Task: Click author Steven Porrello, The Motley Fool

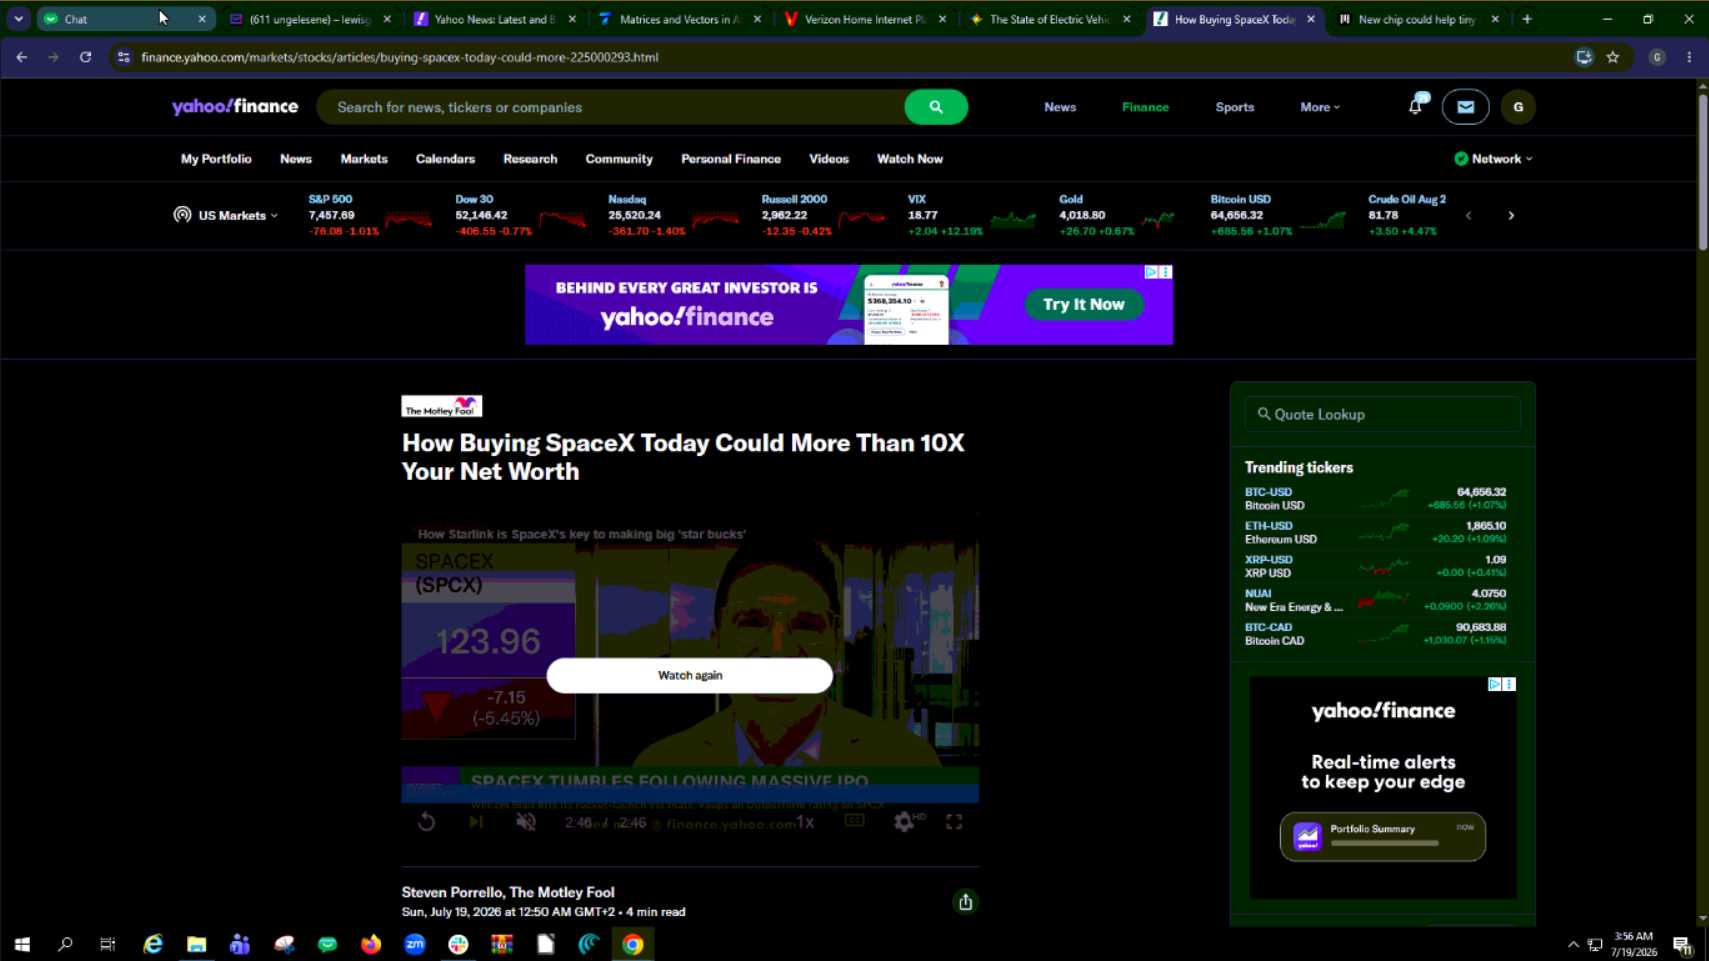Action: (x=508, y=892)
